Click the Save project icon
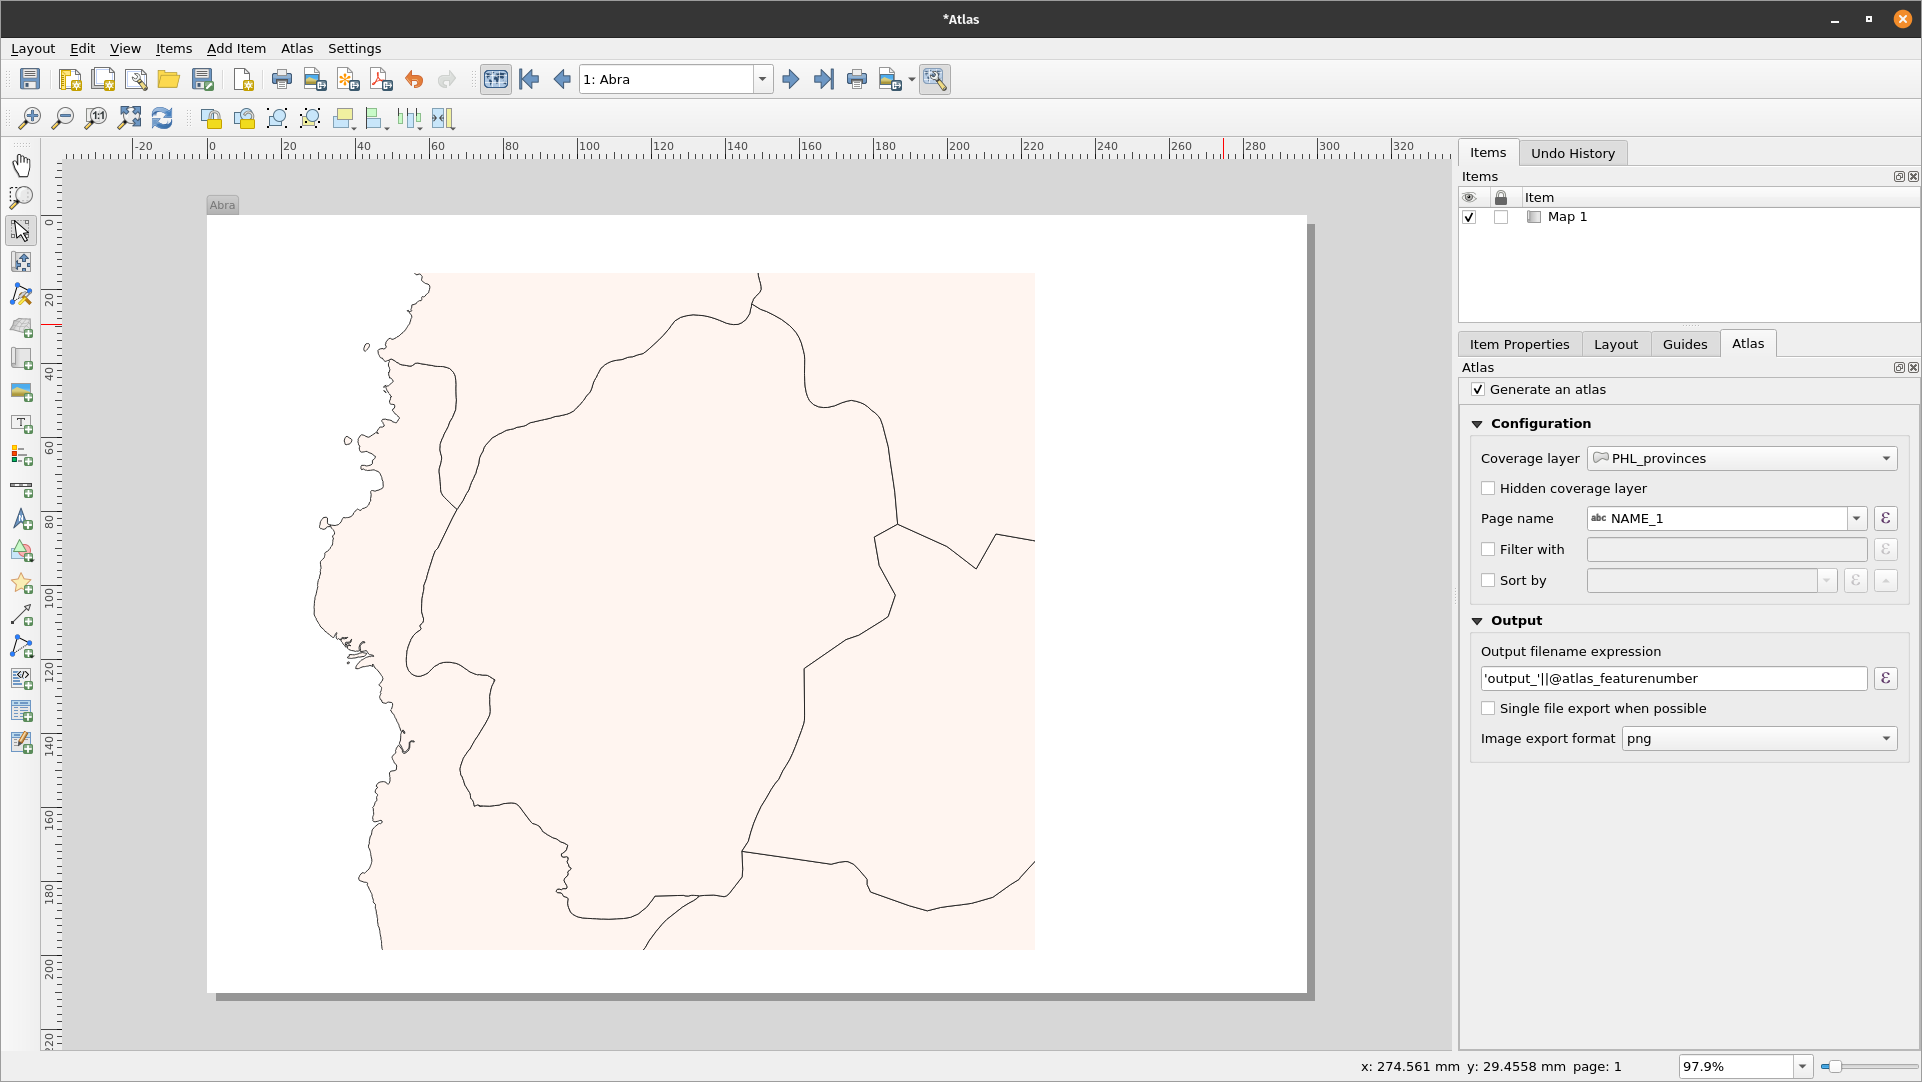The image size is (1922, 1082). [x=30, y=80]
